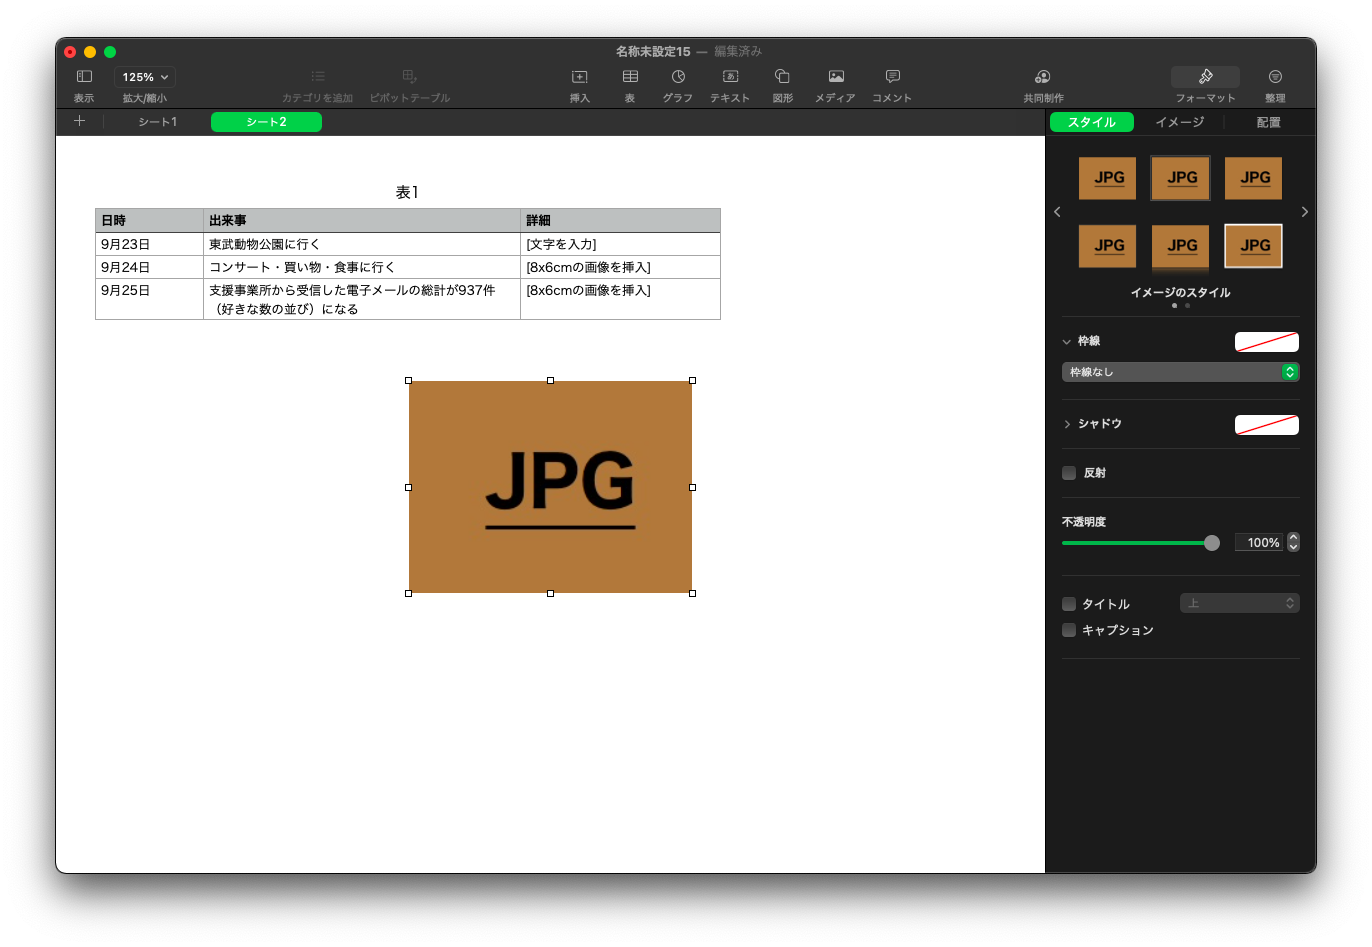This screenshot has width=1372, height=947.
Task: Open the 図形 (Shape) toolbar icon
Action: 783,77
